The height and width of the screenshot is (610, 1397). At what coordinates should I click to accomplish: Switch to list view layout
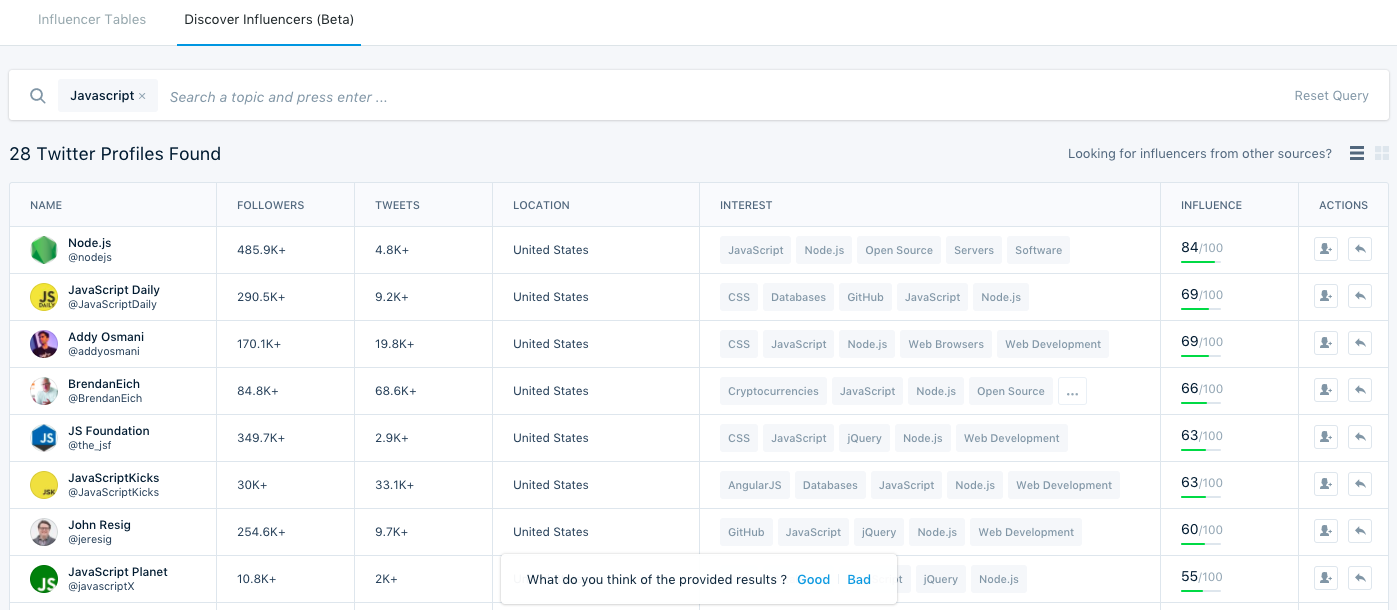click(x=1357, y=153)
